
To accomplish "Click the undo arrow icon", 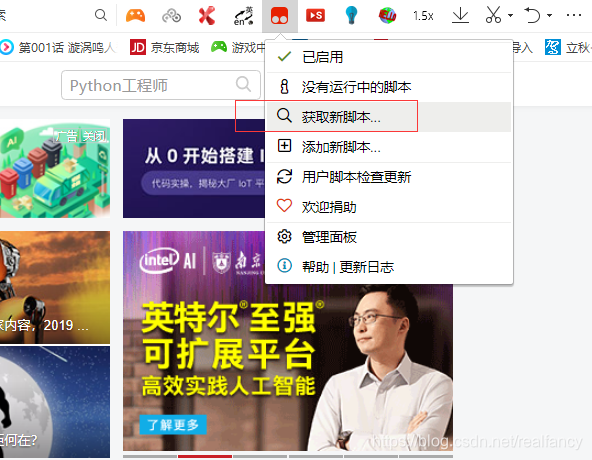I will point(532,15).
